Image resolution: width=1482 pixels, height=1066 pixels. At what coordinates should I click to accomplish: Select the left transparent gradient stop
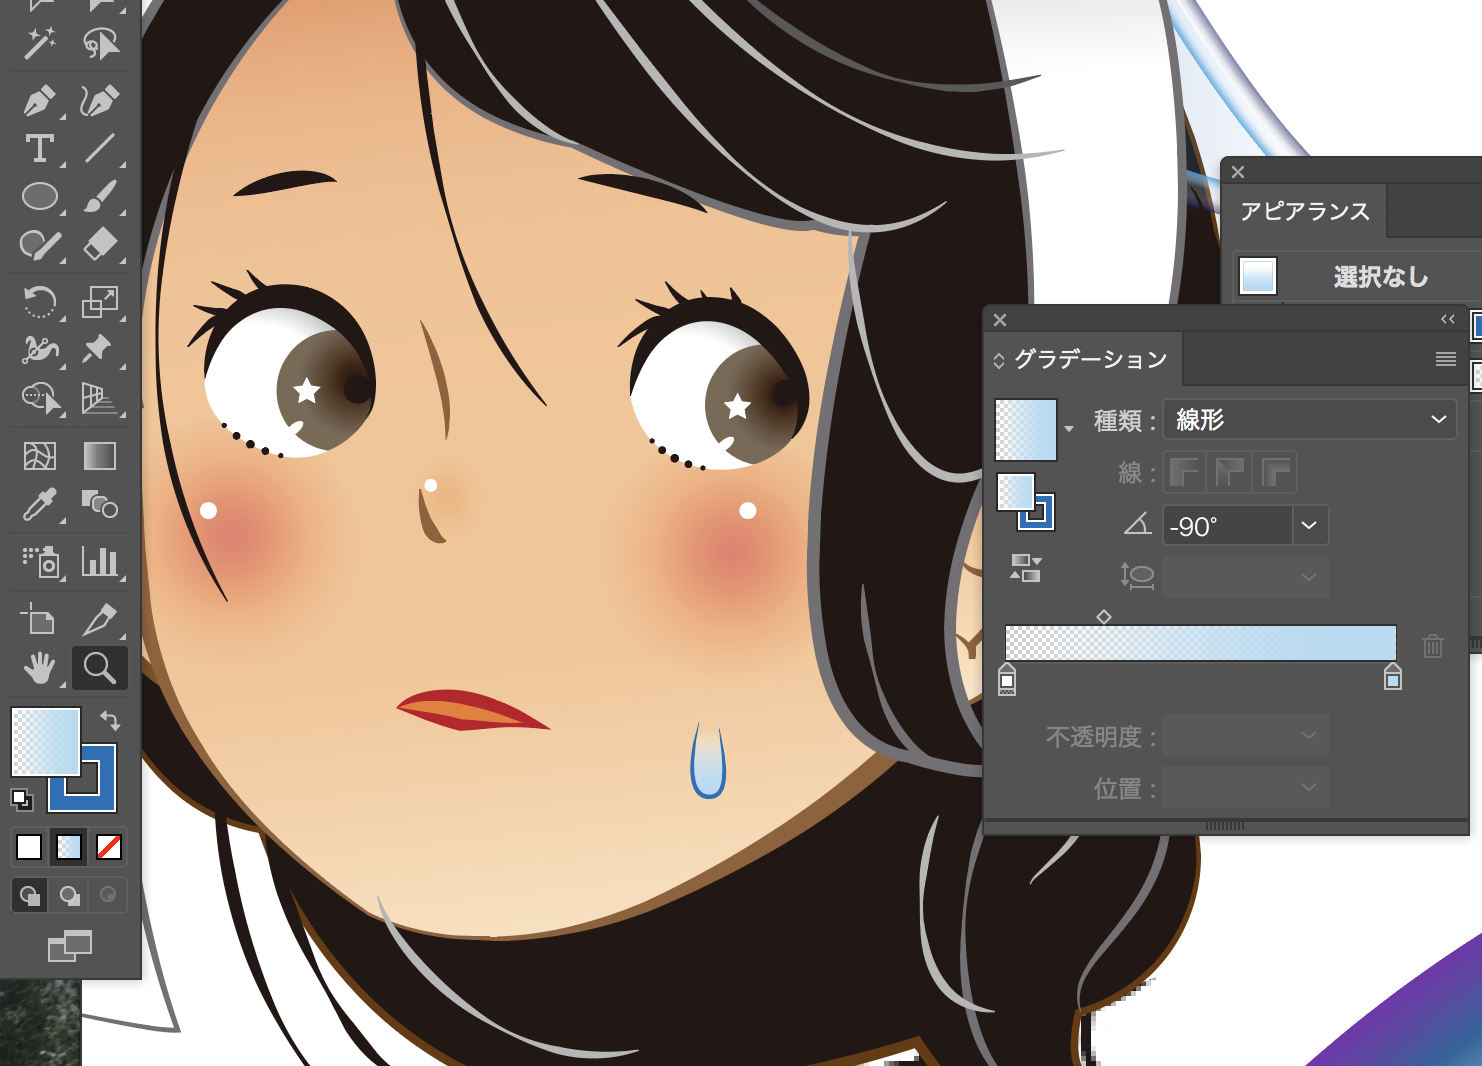pyautogui.click(x=1007, y=678)
